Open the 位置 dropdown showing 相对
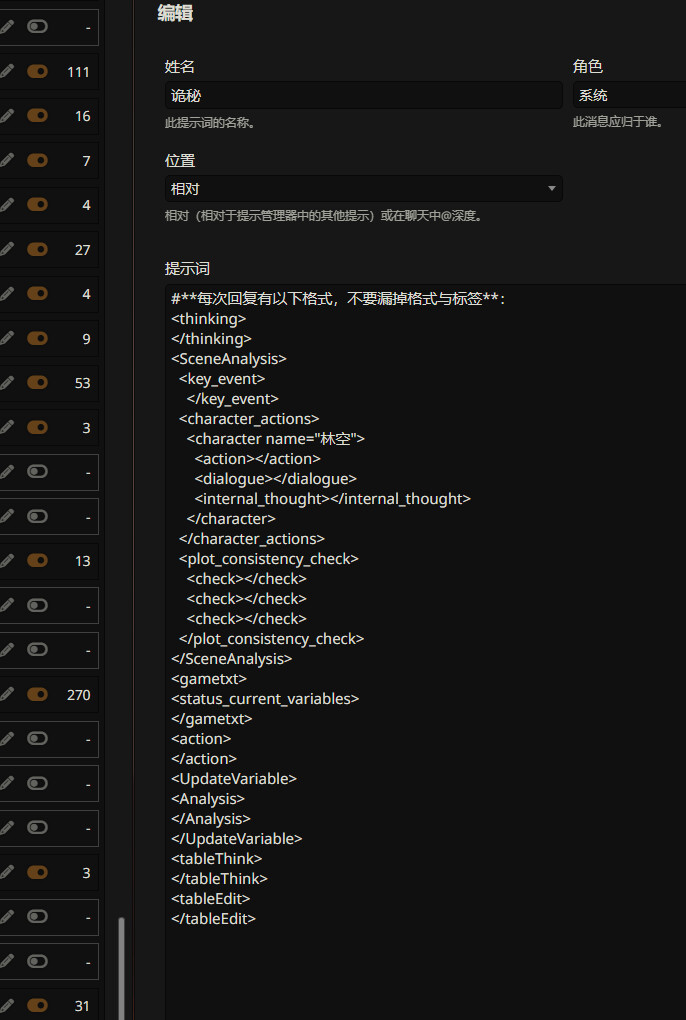 (x=363, y=189)
